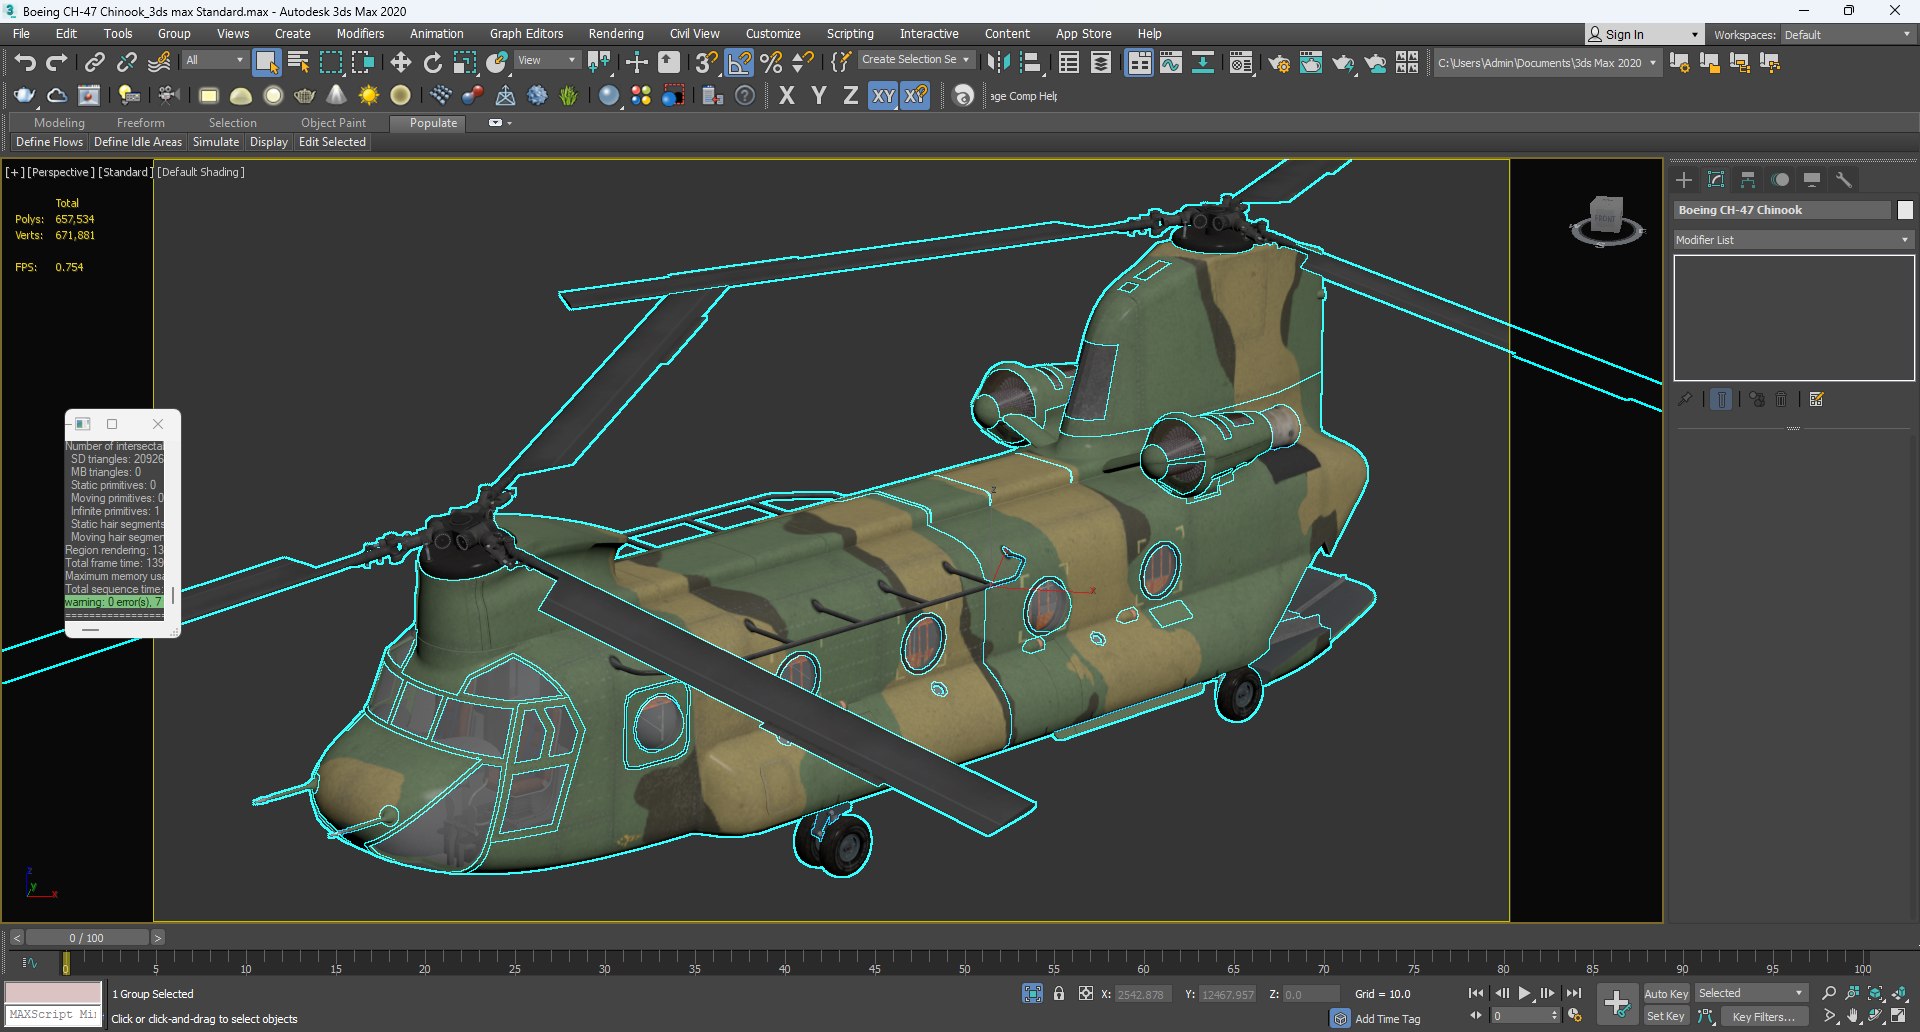Image resolution: width=1920 pixels, height=1032 pixels.
Task: Toggle the Selection Lock padlock
Action: click(1058, 993)
